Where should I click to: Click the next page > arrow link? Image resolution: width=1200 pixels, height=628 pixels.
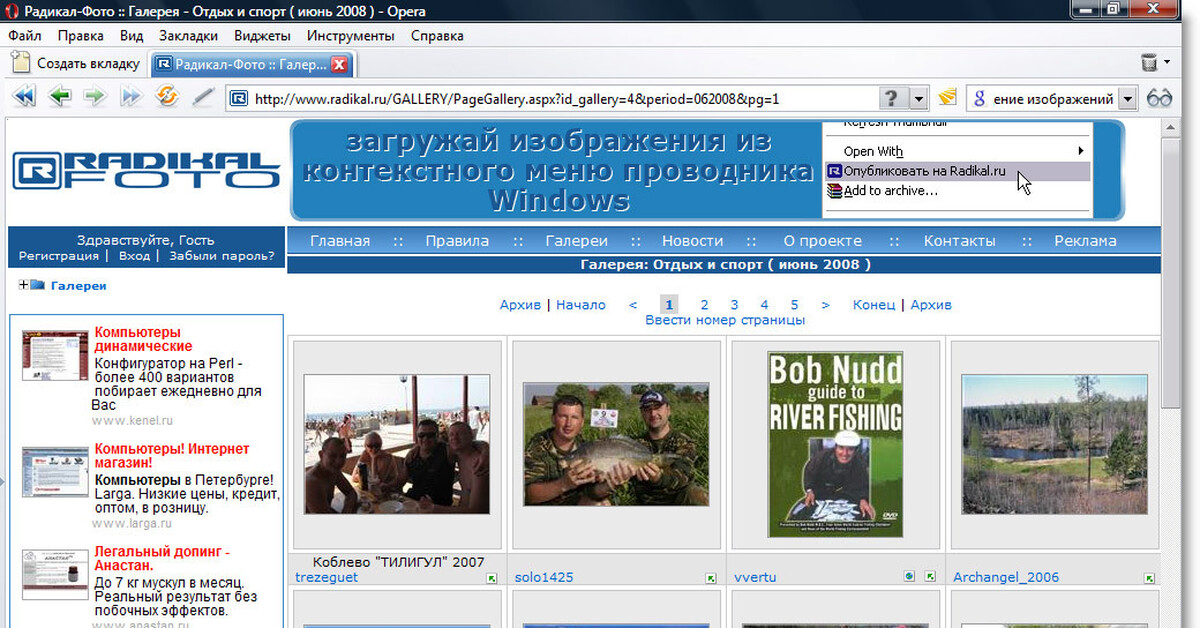click(x=825, y=305)
